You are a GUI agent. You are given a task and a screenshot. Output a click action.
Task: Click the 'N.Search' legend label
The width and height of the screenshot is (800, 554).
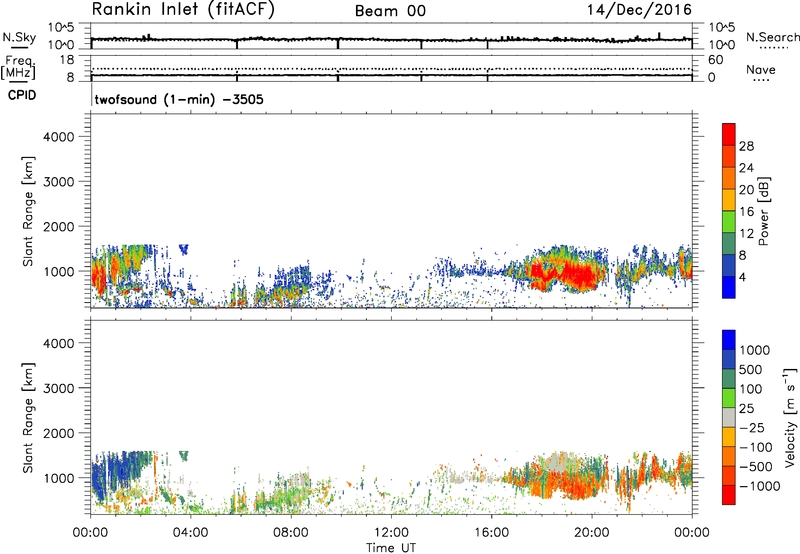point(772,37)
